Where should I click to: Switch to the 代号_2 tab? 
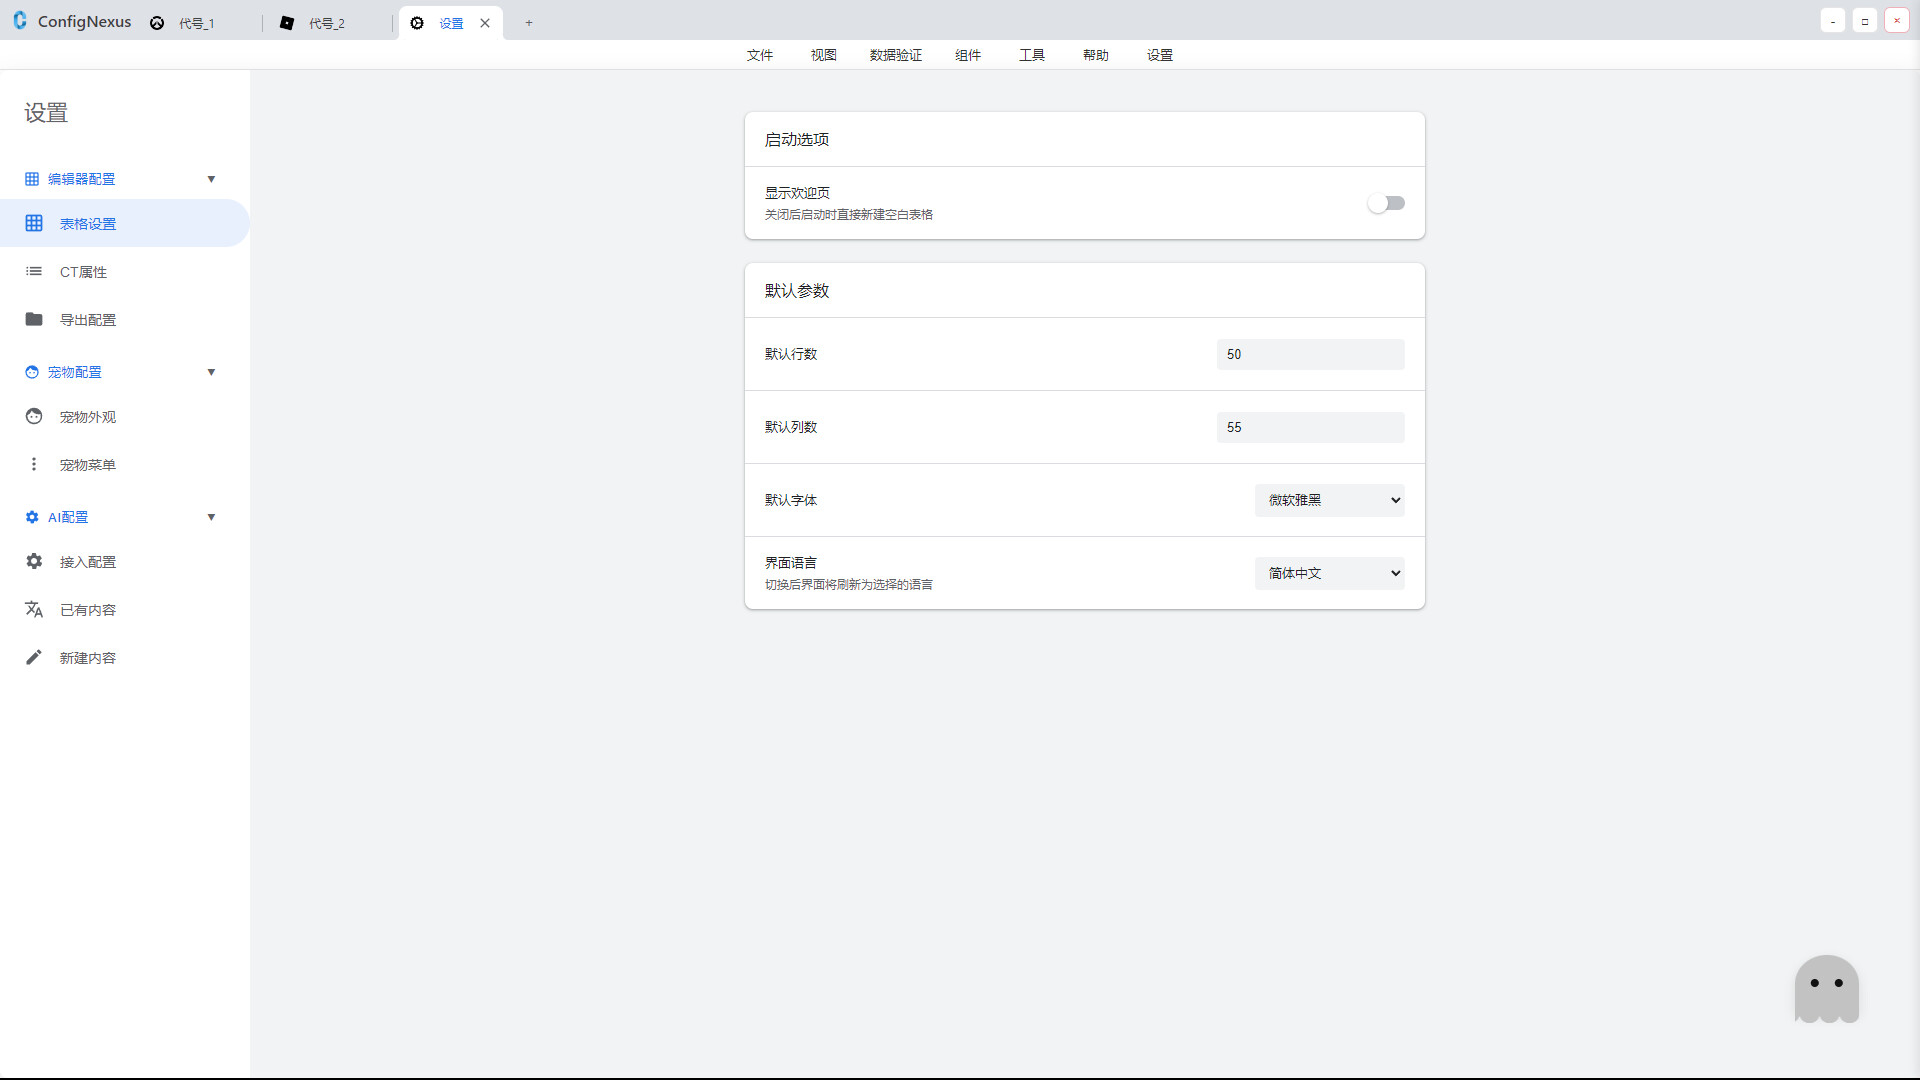[326, 23]
